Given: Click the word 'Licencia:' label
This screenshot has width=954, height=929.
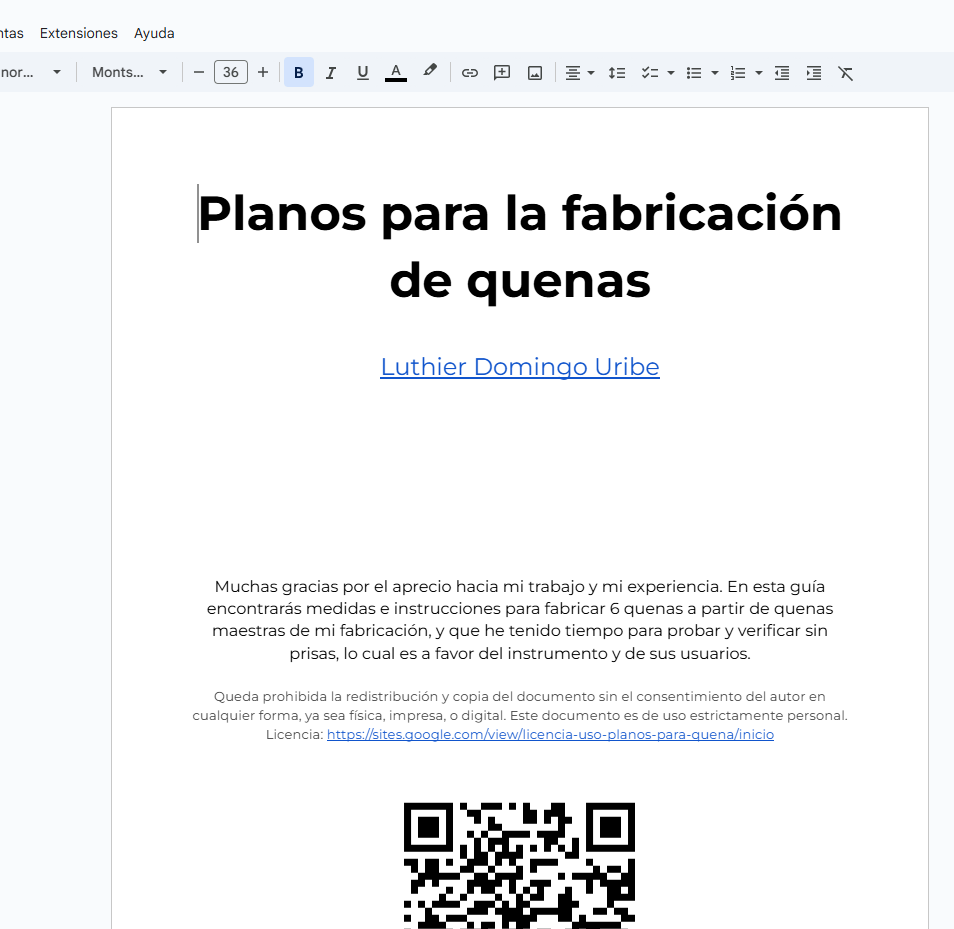Looking at the screenshot, I should tap(294, 734).
